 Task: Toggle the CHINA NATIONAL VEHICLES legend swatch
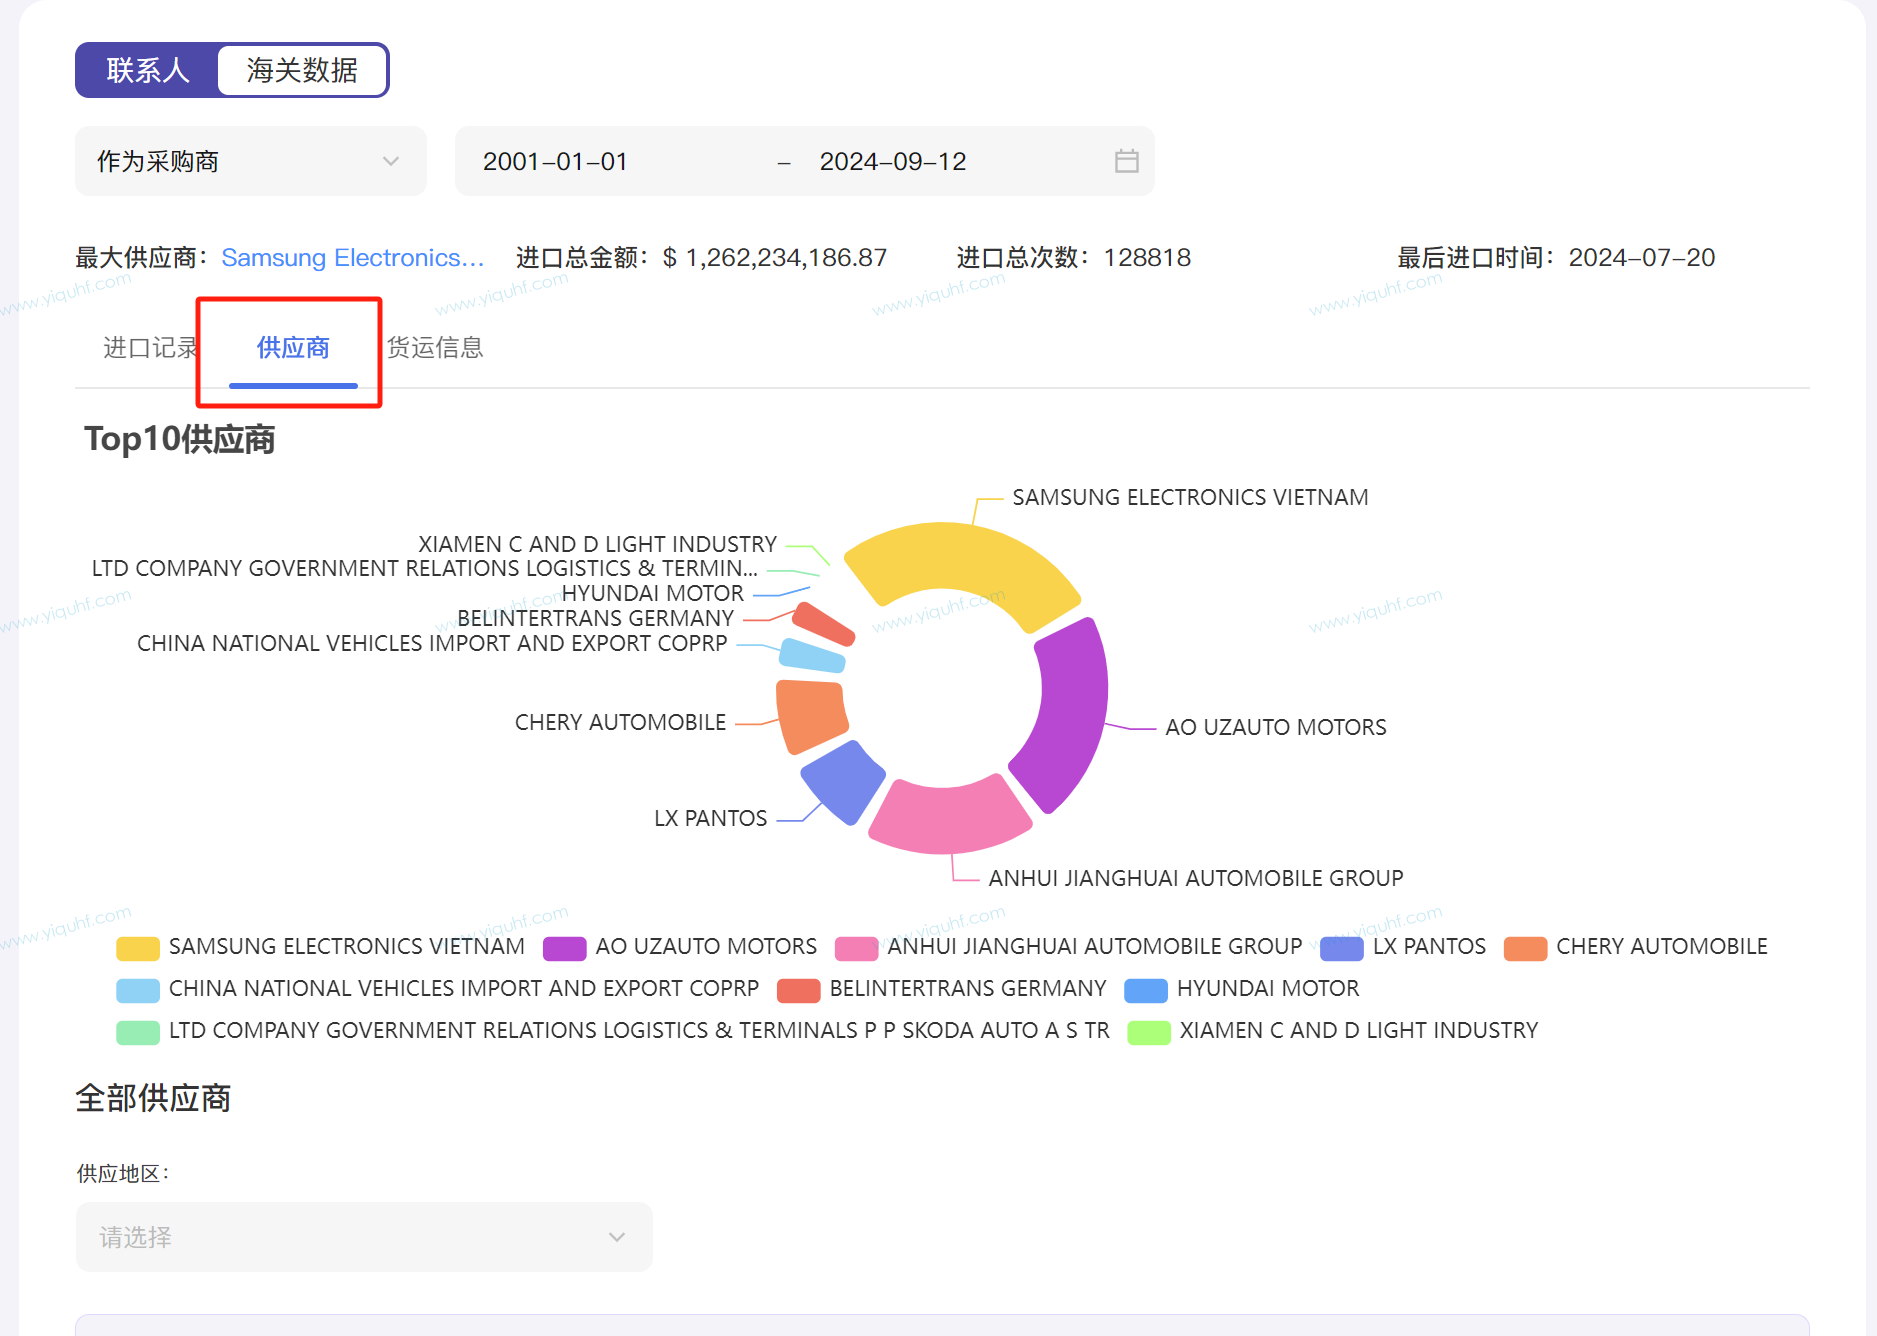click(x=138, y=990)
